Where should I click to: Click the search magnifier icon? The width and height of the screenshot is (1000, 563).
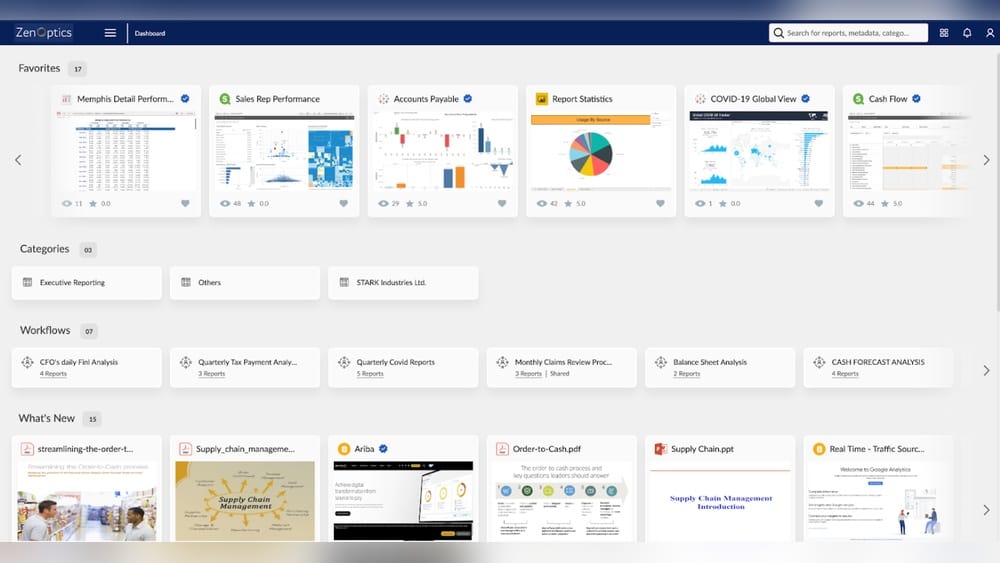point(778,33)
